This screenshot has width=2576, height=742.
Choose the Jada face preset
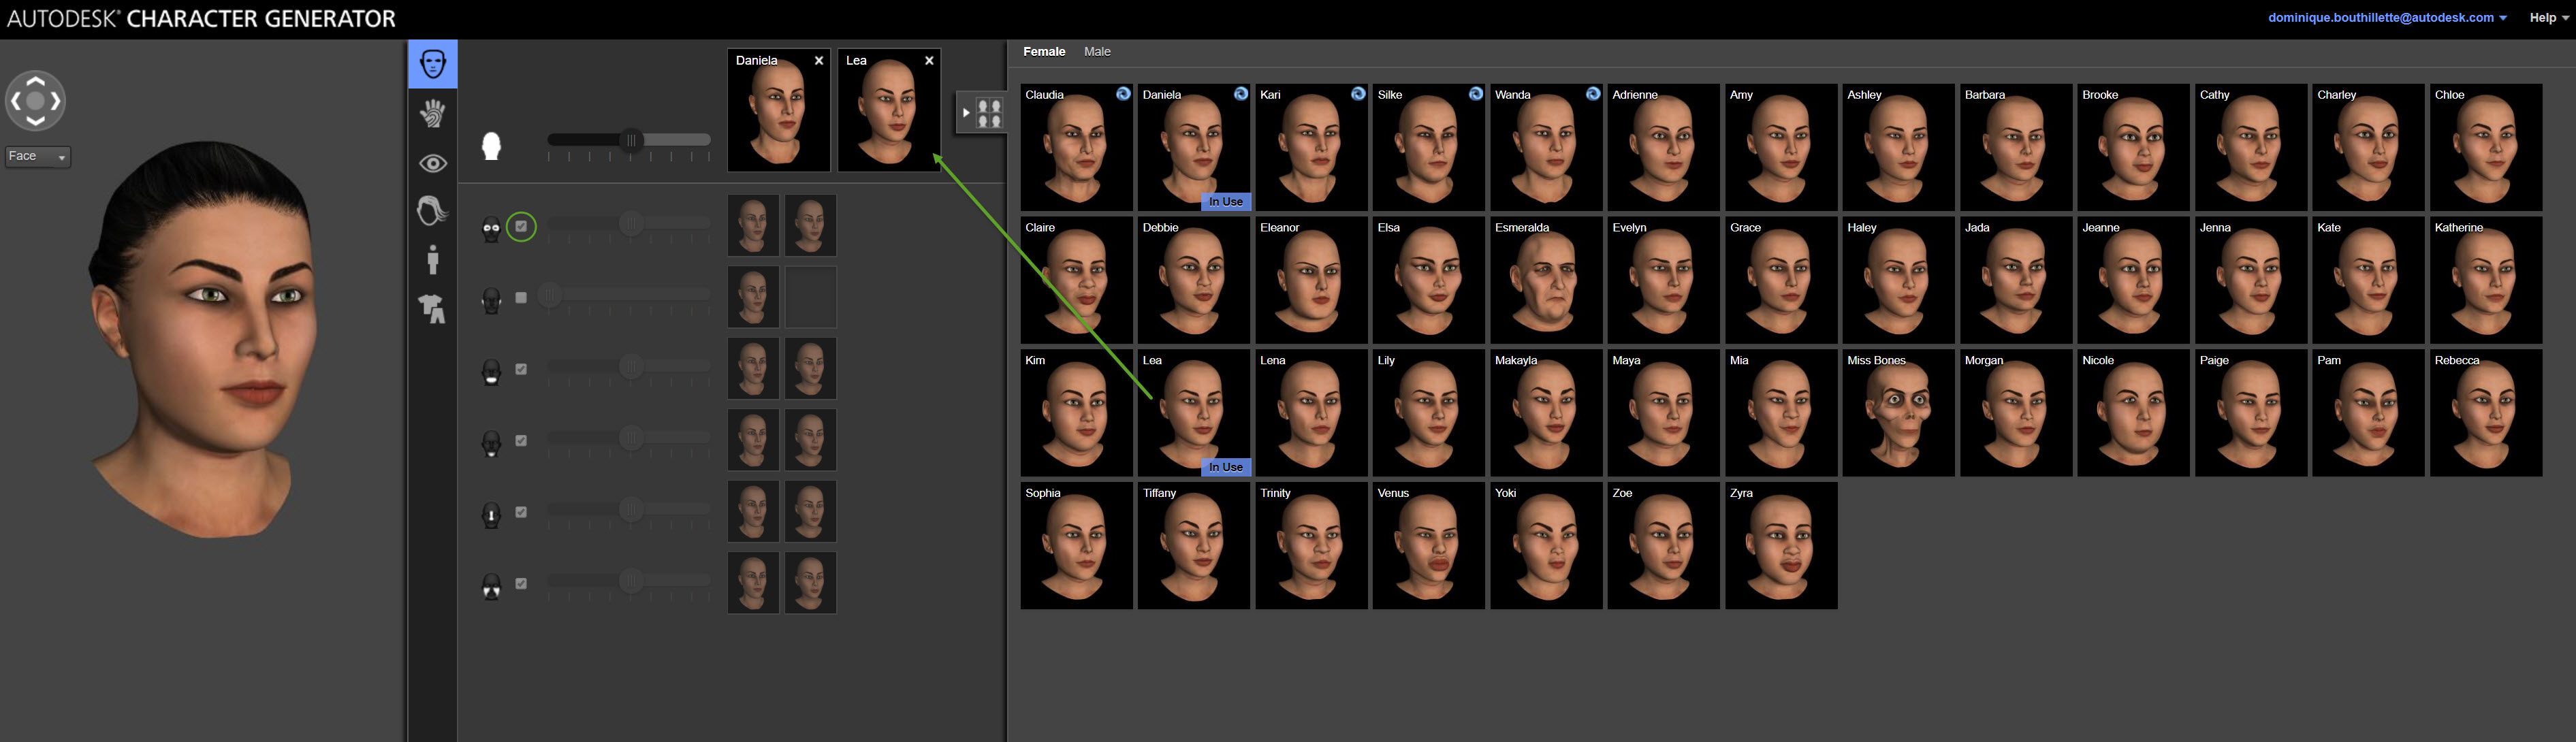pos(2016,280)
